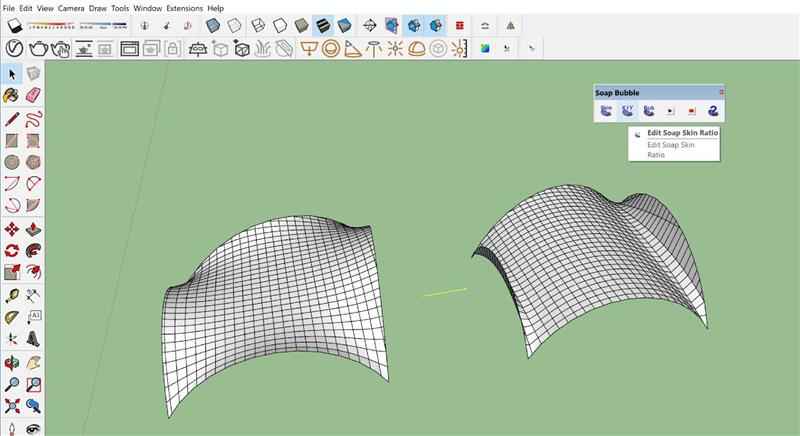The width and height of the screenshot is (800, 436).
Task: Choose the Rectangle drawing tool
Action: [x=12, y=141]
